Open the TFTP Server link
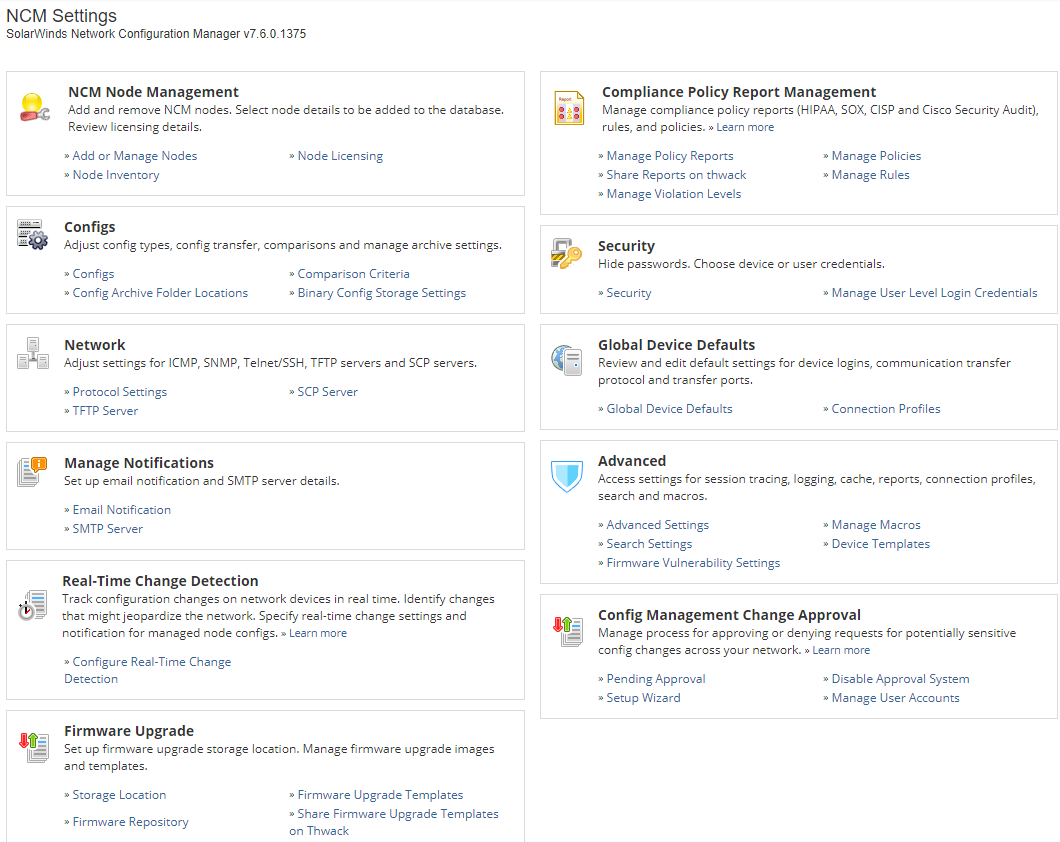1060x842 pixels. 105,411
